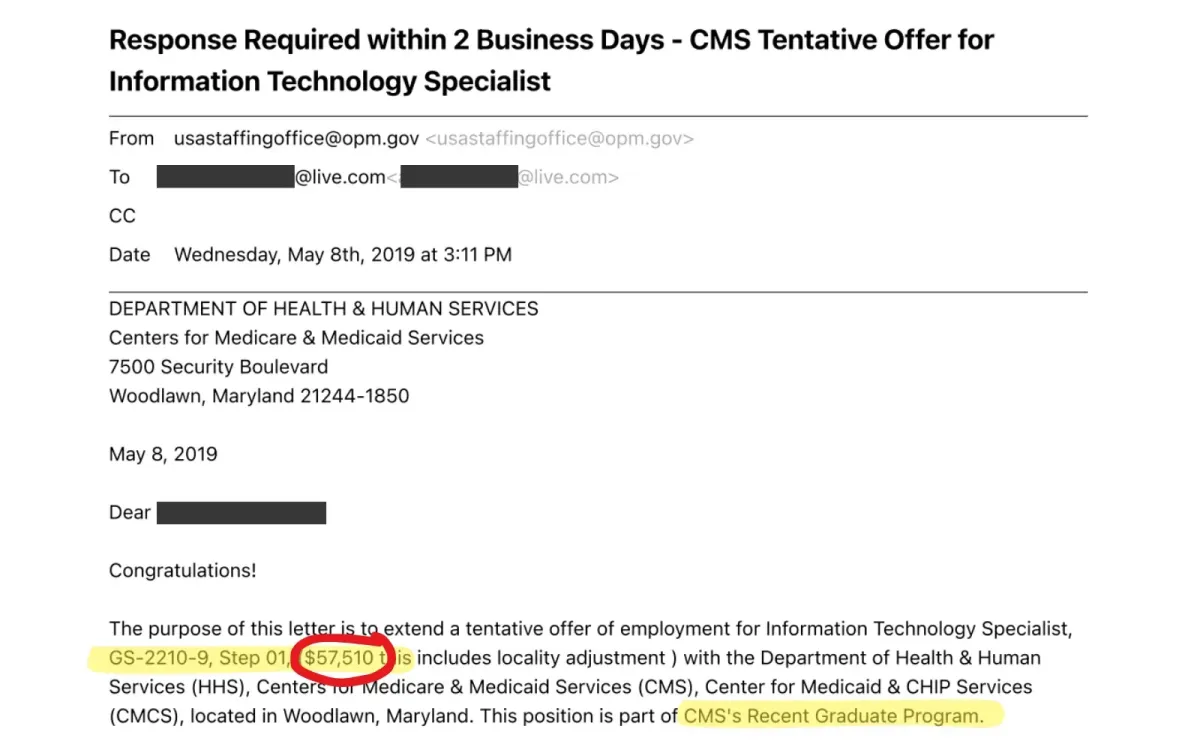1200x750 pixels.
Task: Click the 7500 Security Boulevard address line
Action: click(218, 367)
